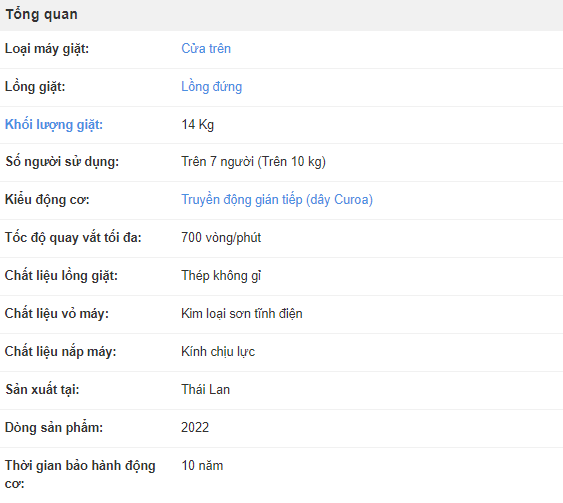
Task: Click the '700 vòng/phút' value
Action: coord(221,238)
